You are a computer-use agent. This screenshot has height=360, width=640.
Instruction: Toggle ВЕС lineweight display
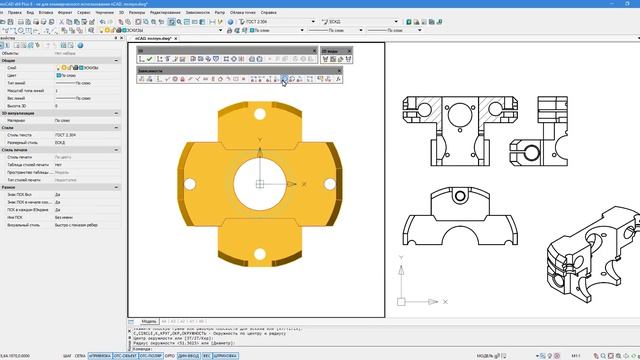tap(207, 356)
